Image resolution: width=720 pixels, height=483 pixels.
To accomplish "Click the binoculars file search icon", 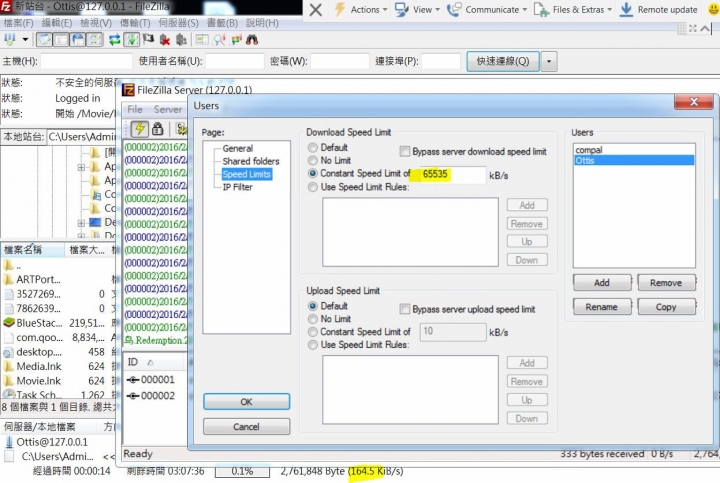I will [x=252, y=40].
